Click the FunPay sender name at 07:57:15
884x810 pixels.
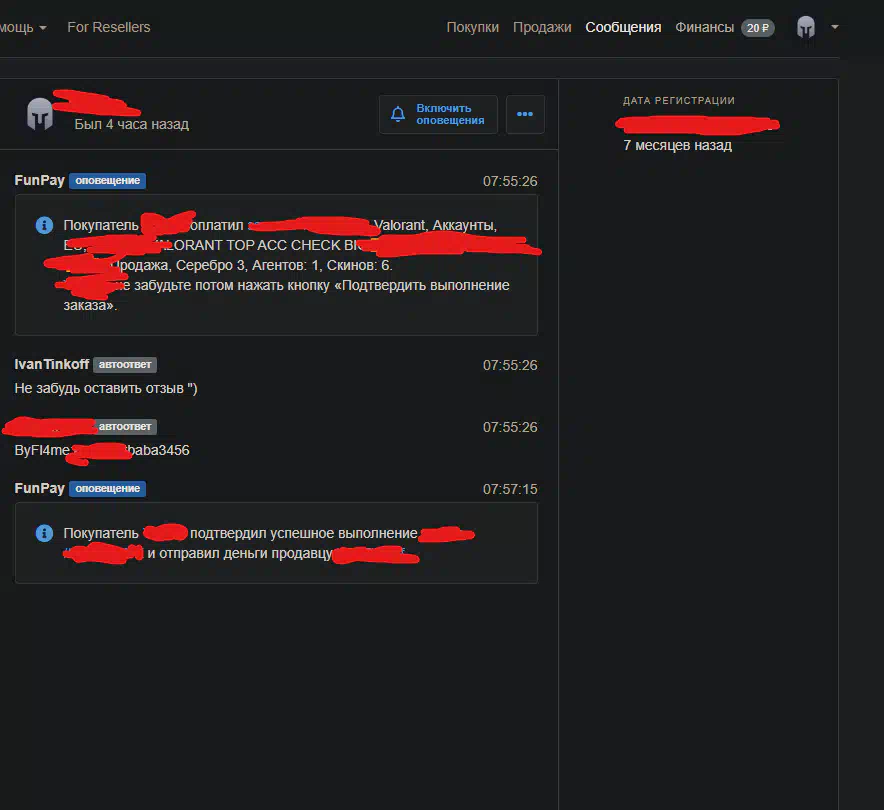coord(39,488)
